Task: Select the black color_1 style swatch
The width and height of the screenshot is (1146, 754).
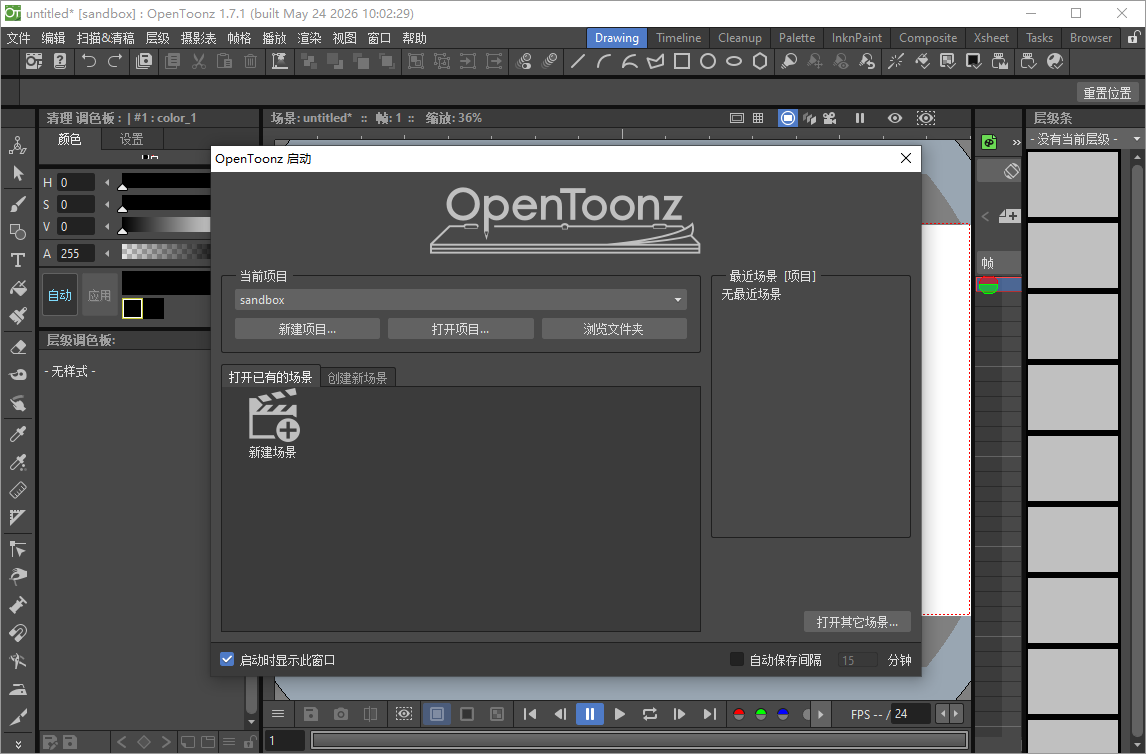Action: (x=132, y=308)
